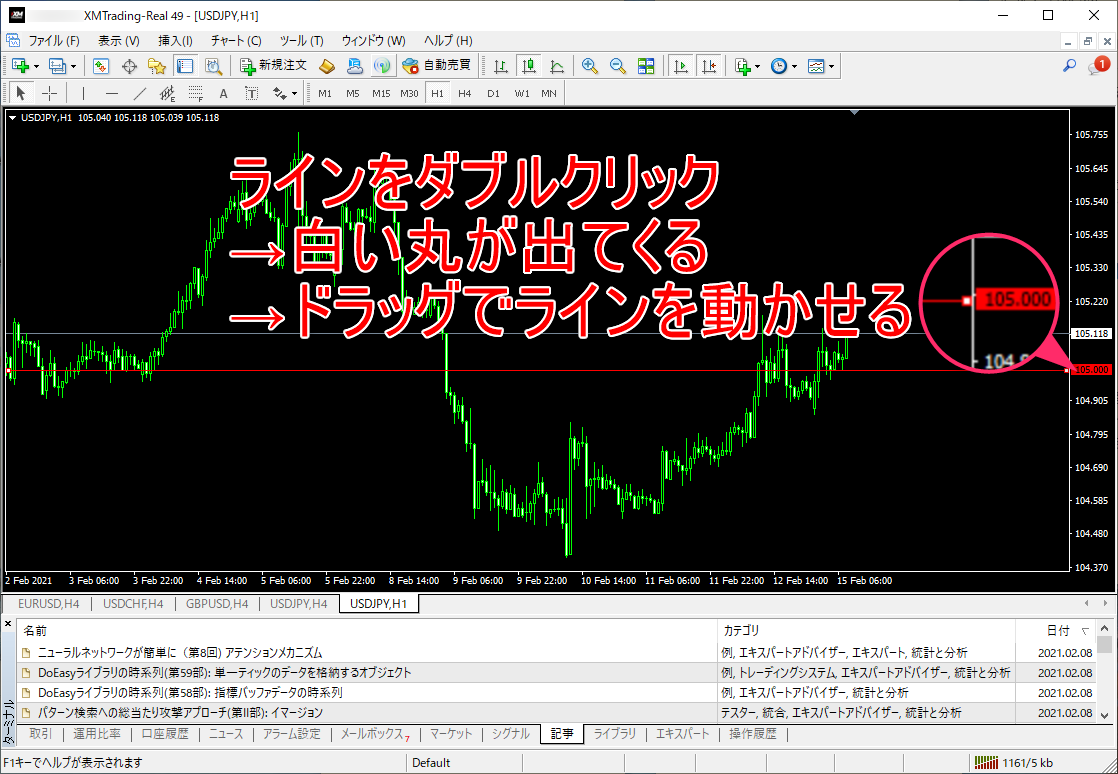1118x774 pixels.
Task: Open the Profiles dropdown arrow
Action: click(x=73, y=66)
